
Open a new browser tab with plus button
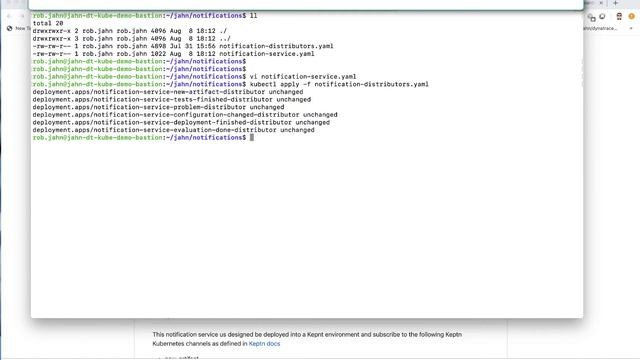click(x=616, y=3)
